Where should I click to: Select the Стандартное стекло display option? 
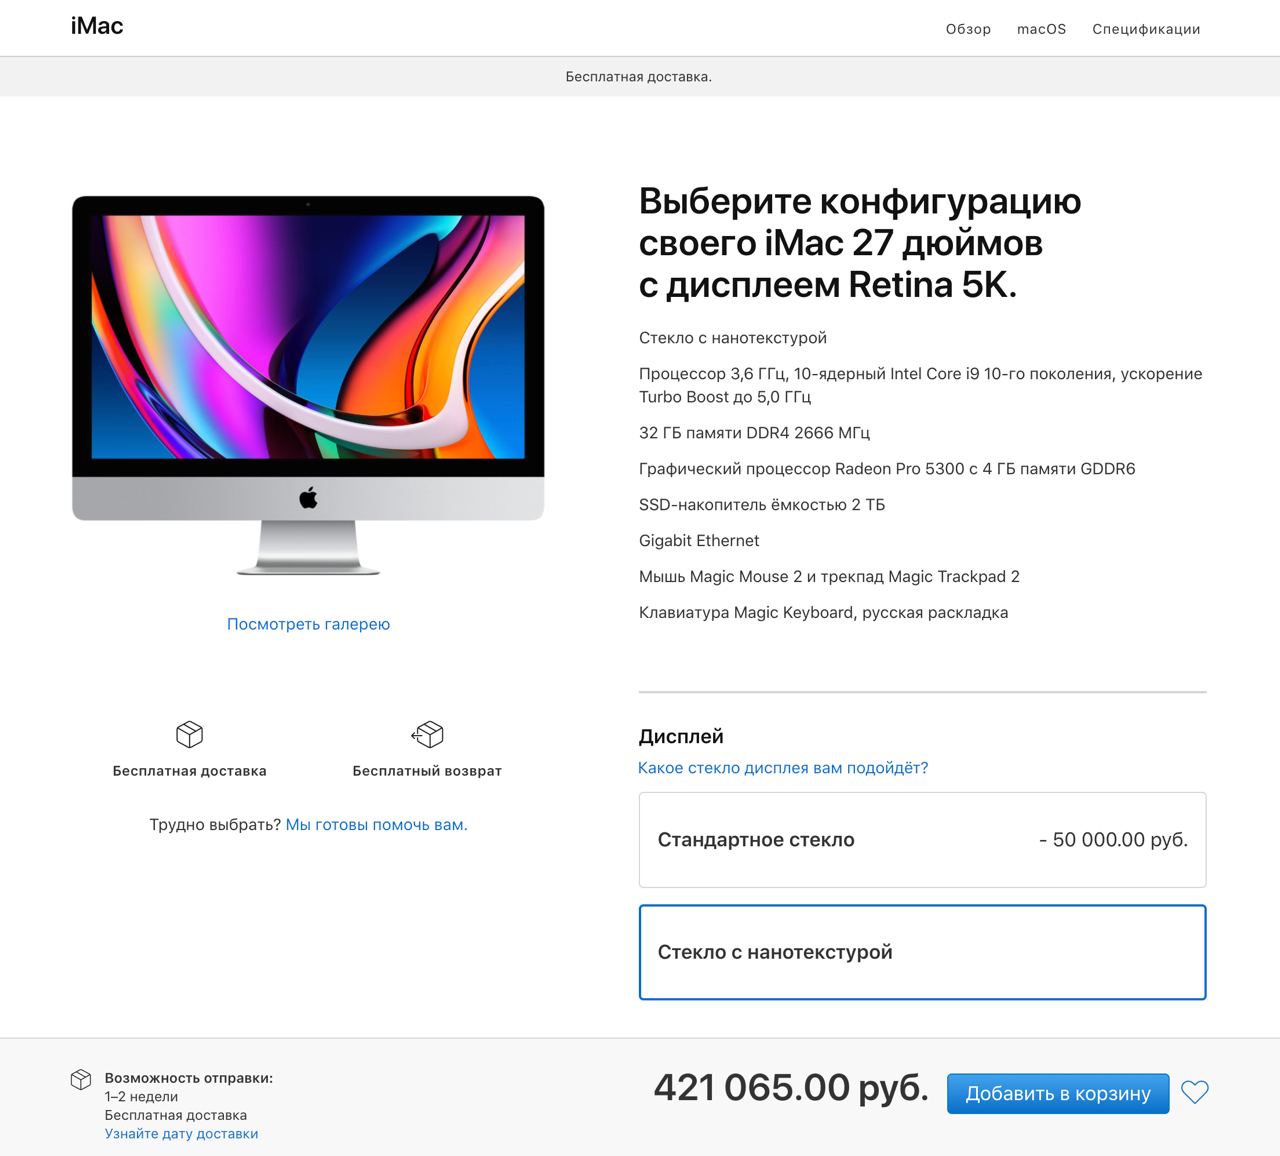click(x=922, y=840)
